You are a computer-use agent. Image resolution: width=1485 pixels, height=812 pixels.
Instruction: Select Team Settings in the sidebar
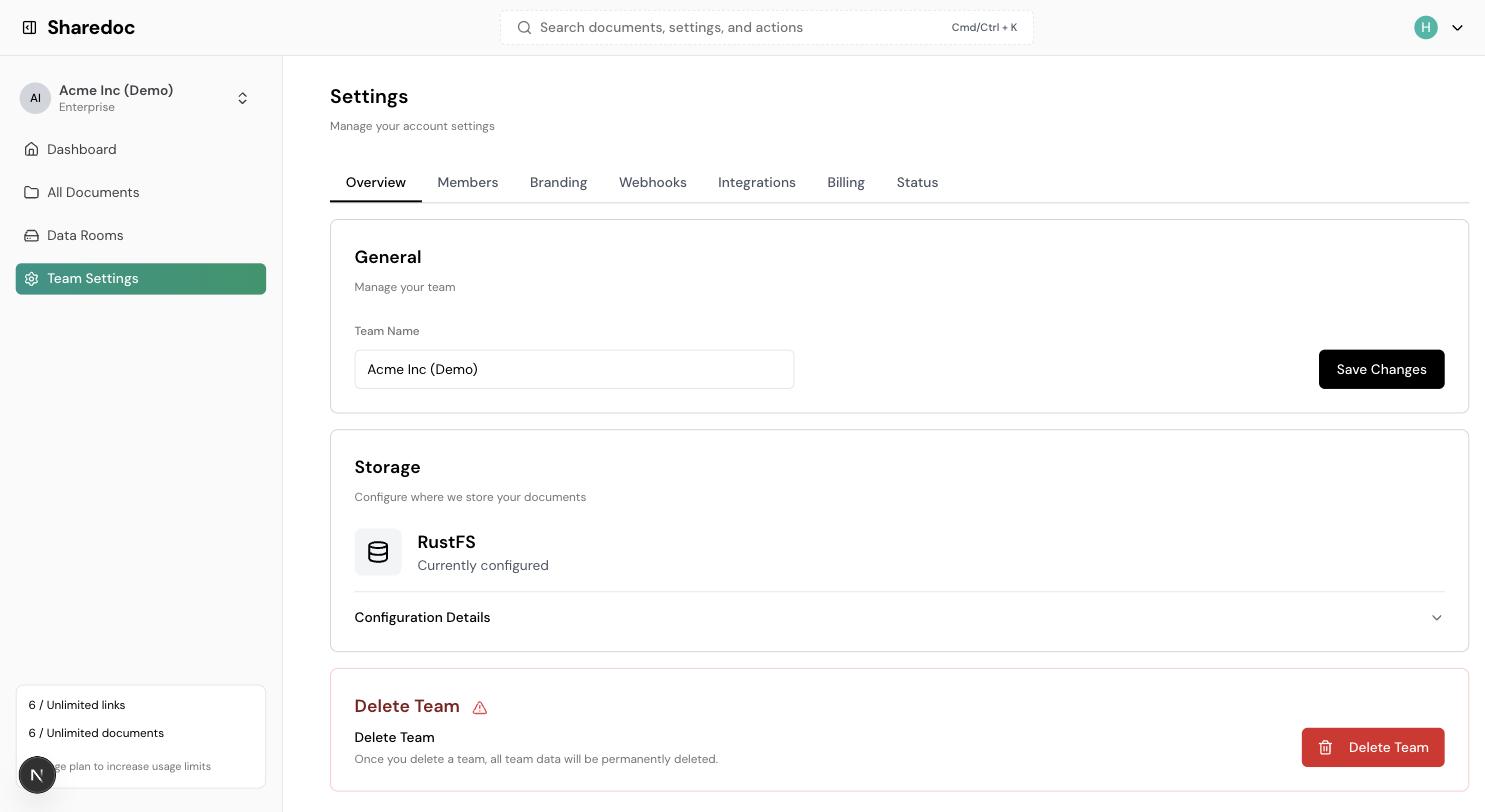click(141, 279)
